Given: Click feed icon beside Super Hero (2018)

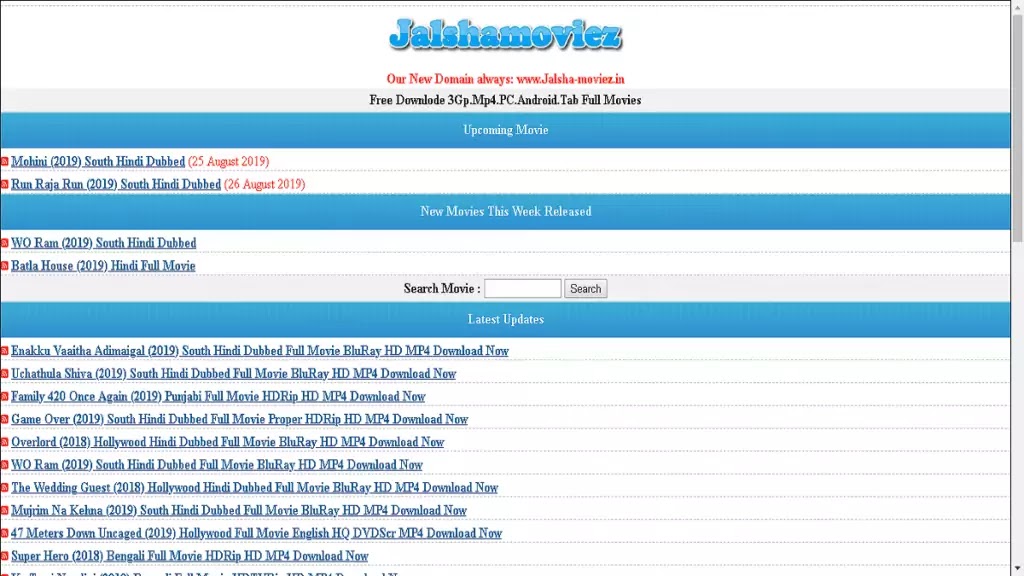Looking at the screenshot, I should click(x=5, y=556).
